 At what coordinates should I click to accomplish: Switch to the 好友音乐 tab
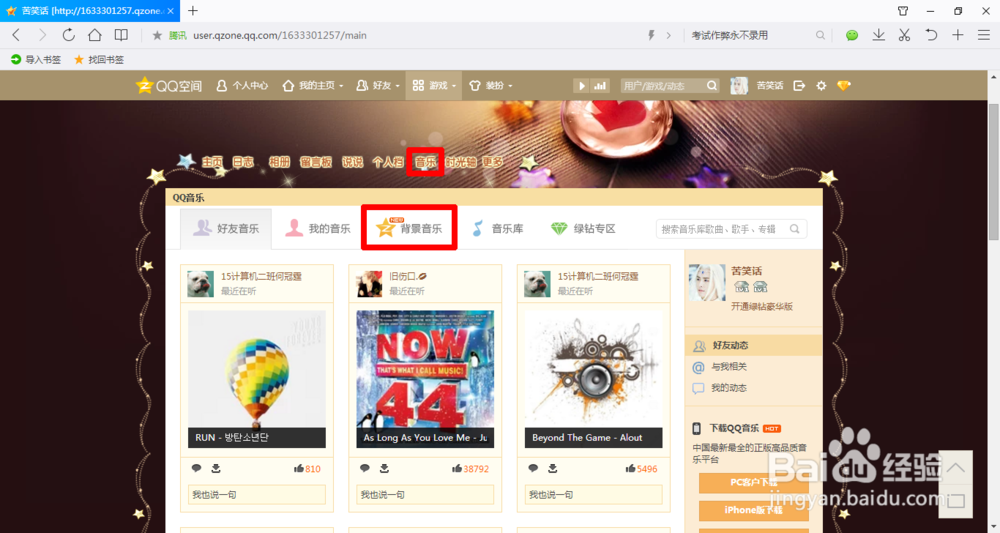click(x=226, y=228)
